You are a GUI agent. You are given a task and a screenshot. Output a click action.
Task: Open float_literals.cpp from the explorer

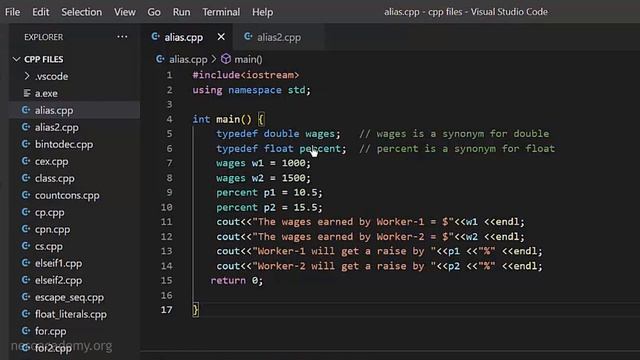[71, 314]
